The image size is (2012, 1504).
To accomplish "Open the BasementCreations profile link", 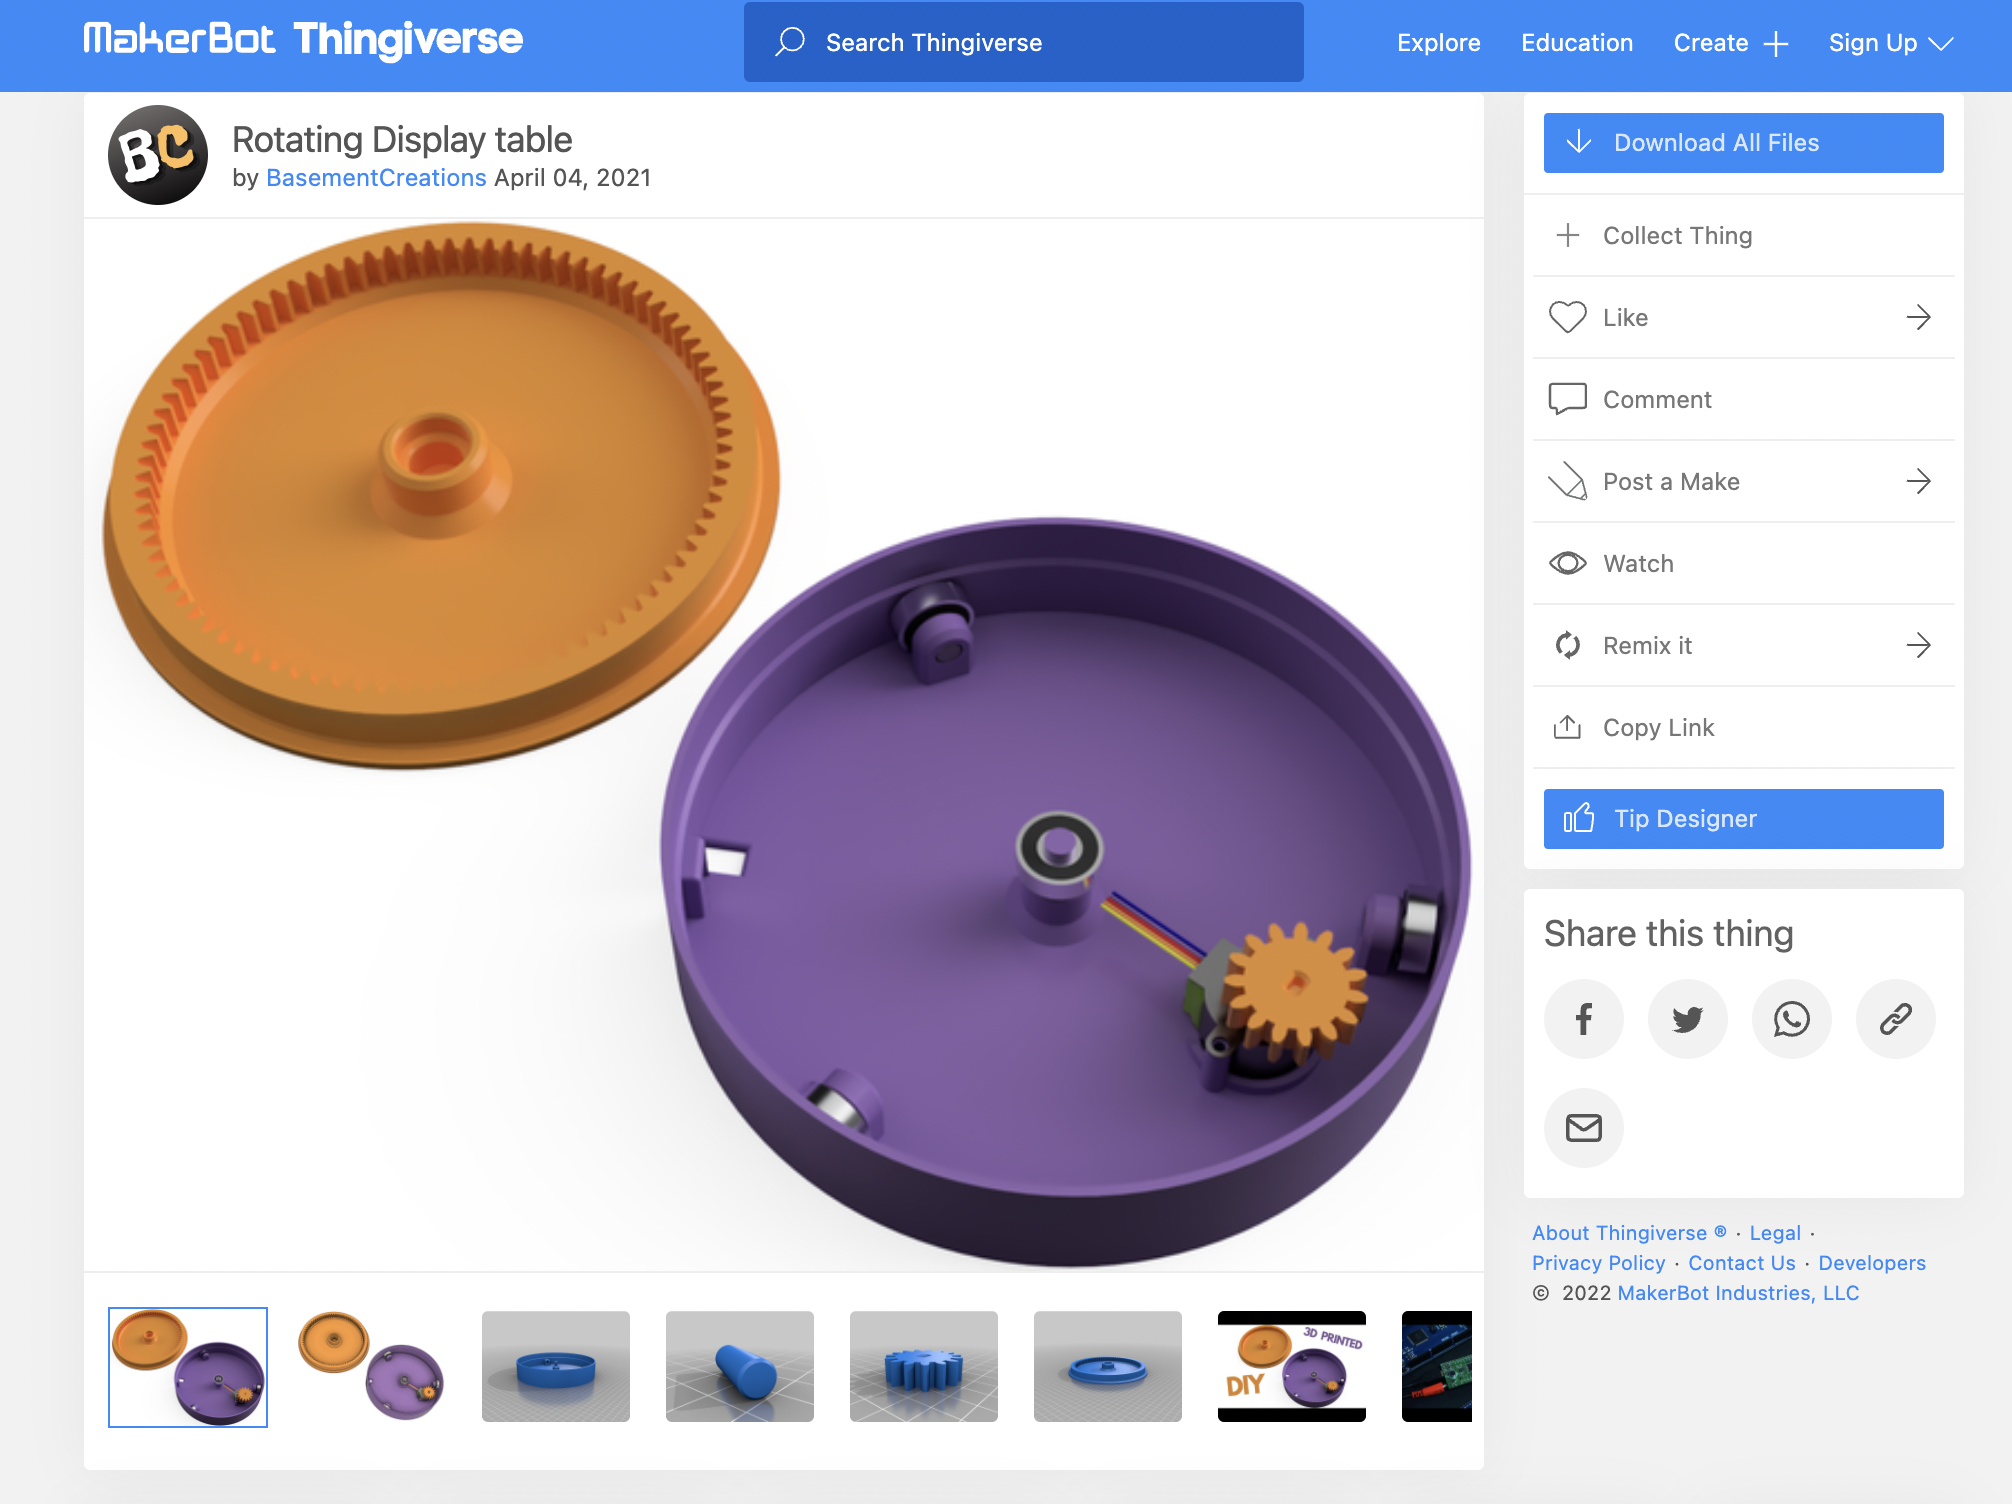I will pos(376,178).
